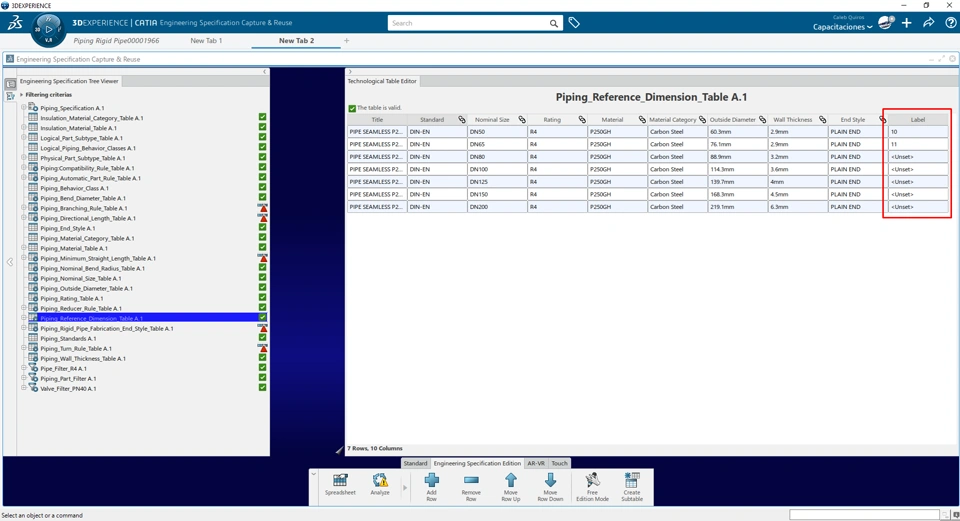Expand Insulation_Material_Table A.1 node
The image size is (960, 521).
[24, 127]
